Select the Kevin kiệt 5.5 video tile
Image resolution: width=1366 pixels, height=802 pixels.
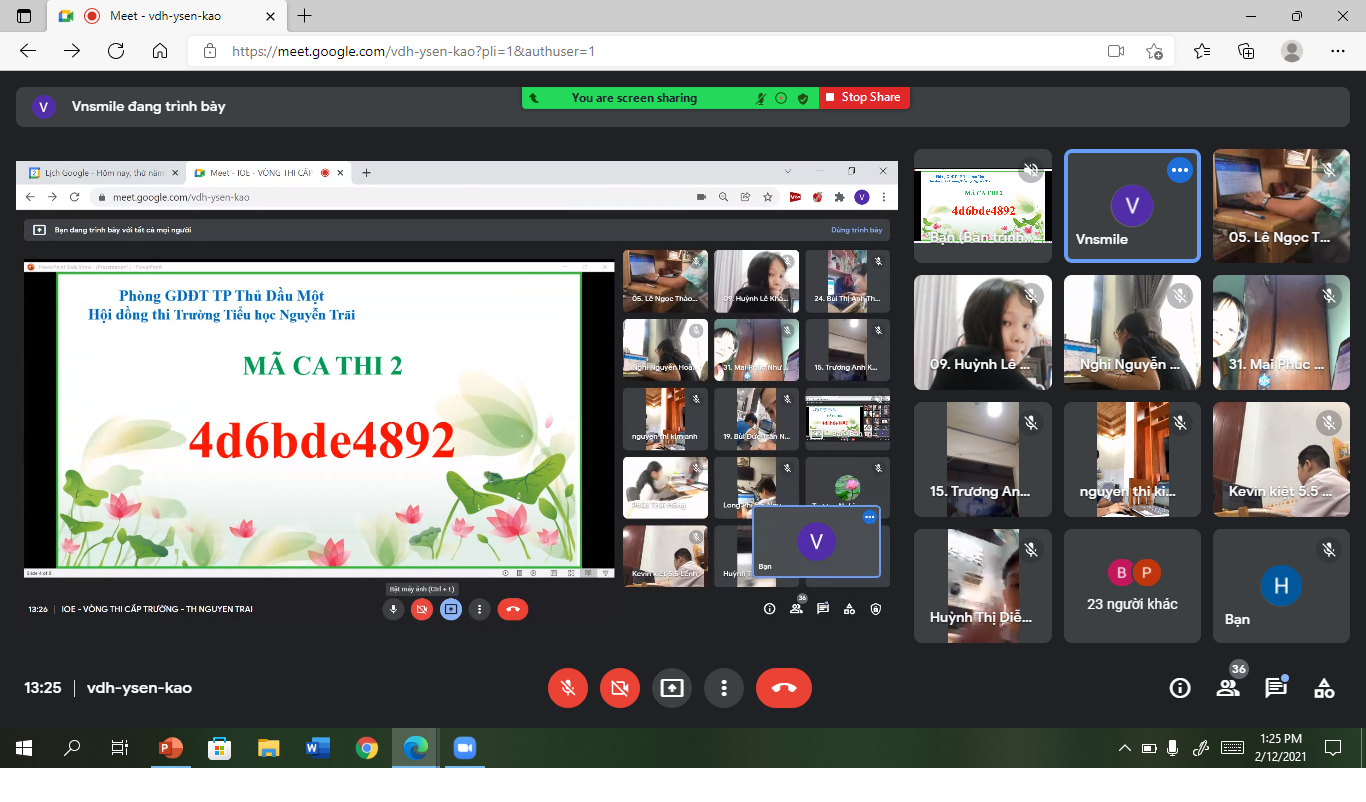pos(1281,459)
